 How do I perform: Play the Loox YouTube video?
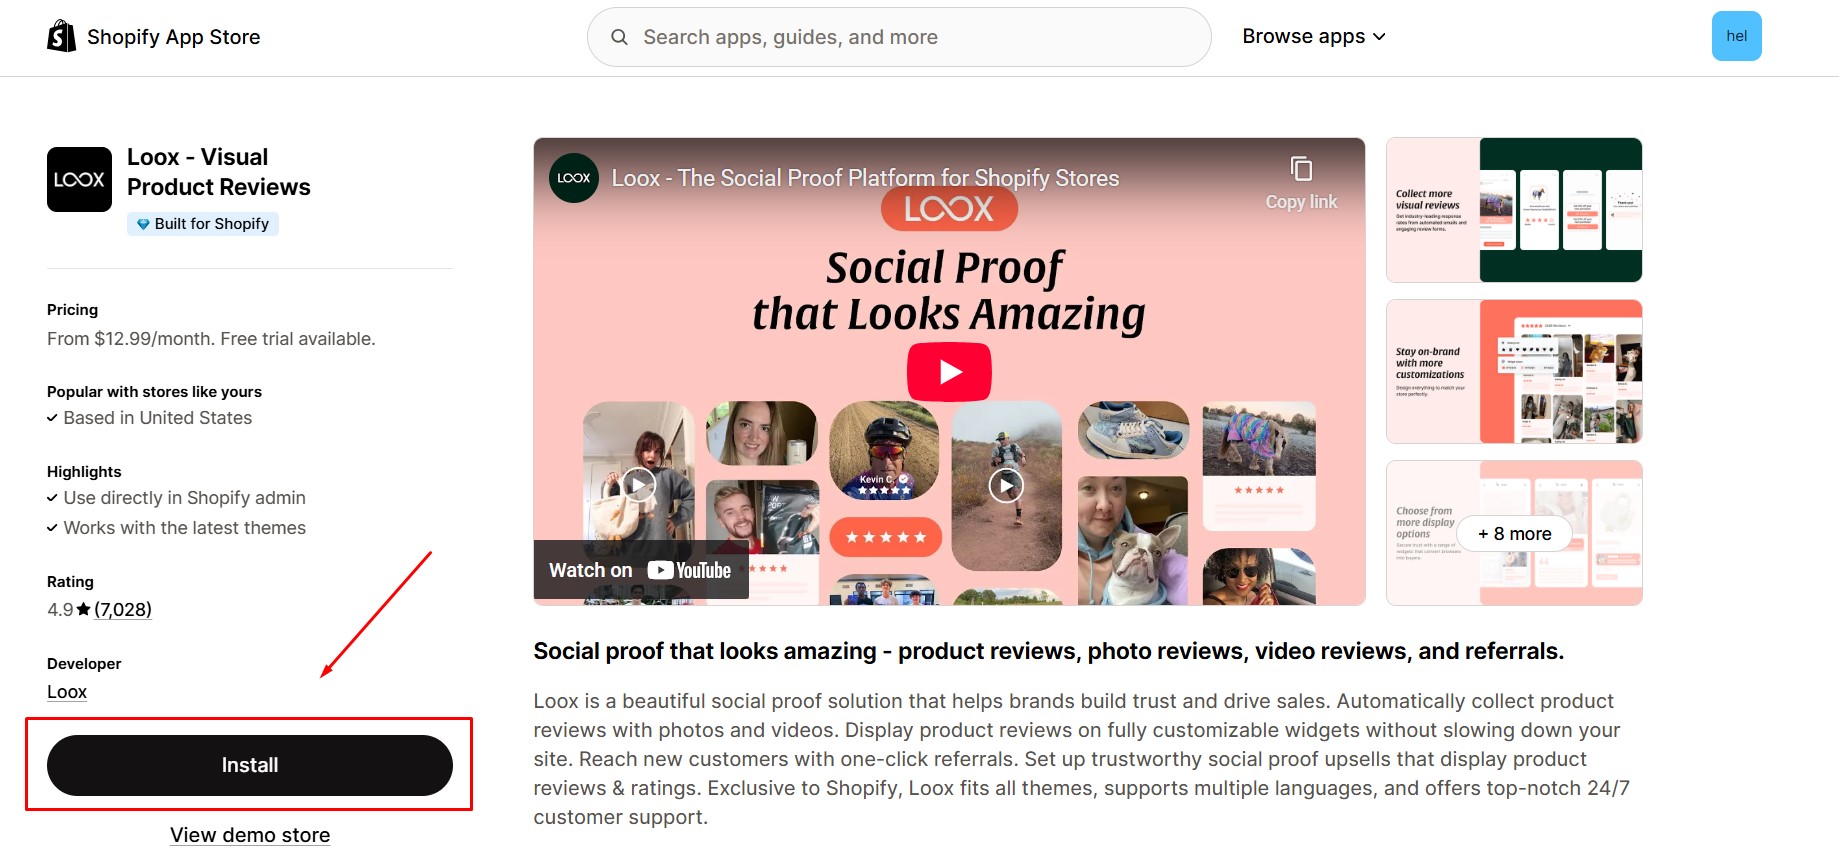point(948,372)
